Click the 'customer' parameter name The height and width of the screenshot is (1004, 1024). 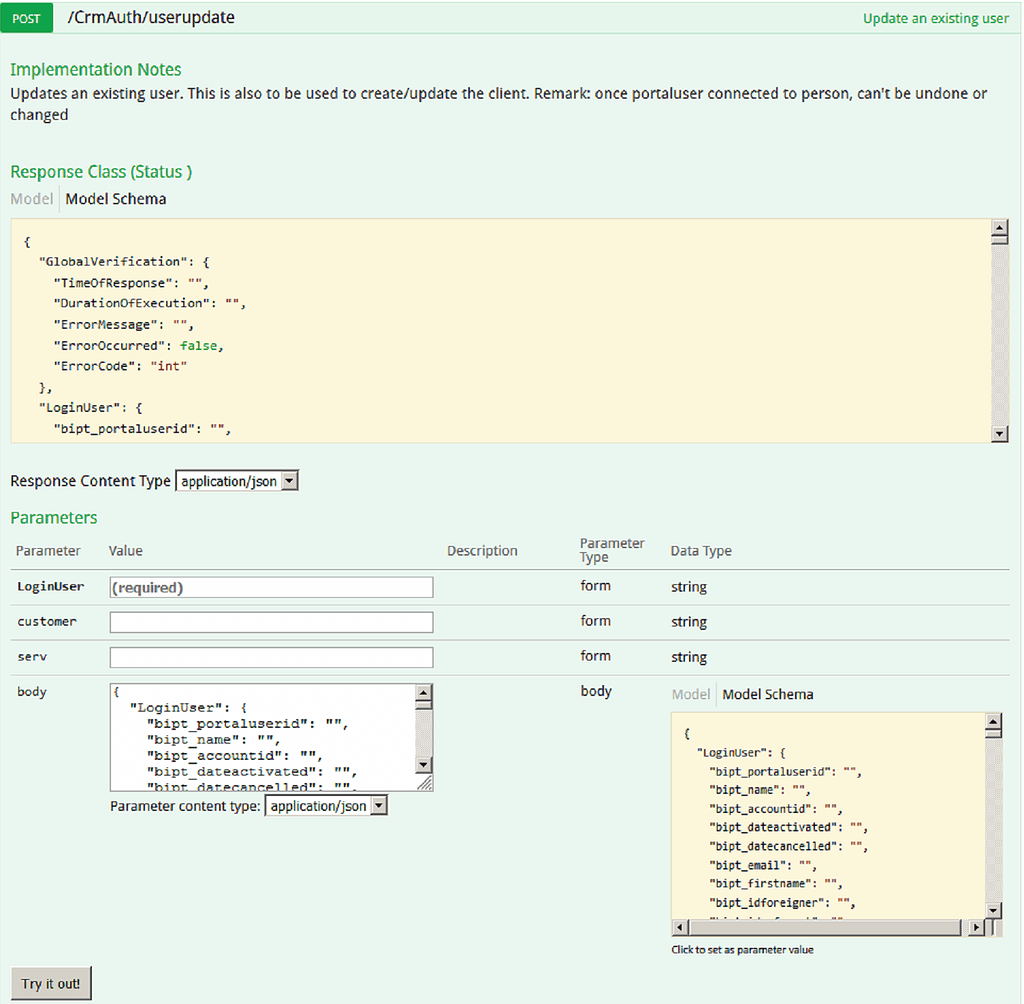click(46, 621)
